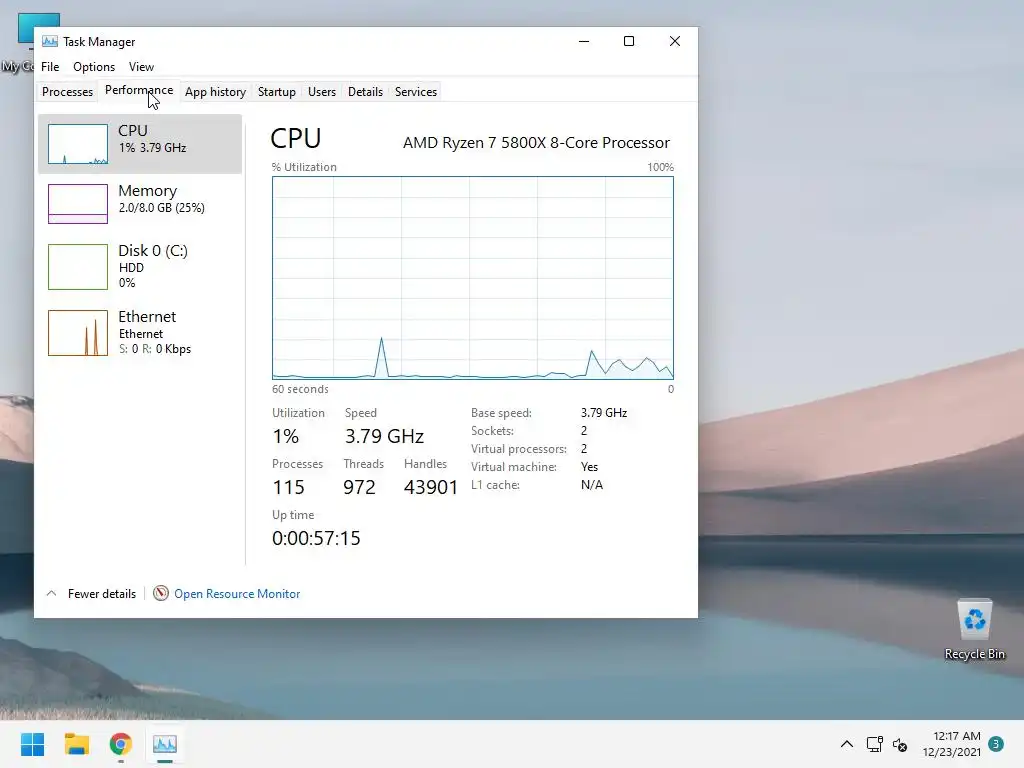The height and width of the screenshot is (768, 1024).
Task: Close the Task Manager window
Action: pyautogui.click(x=675, y=41)
